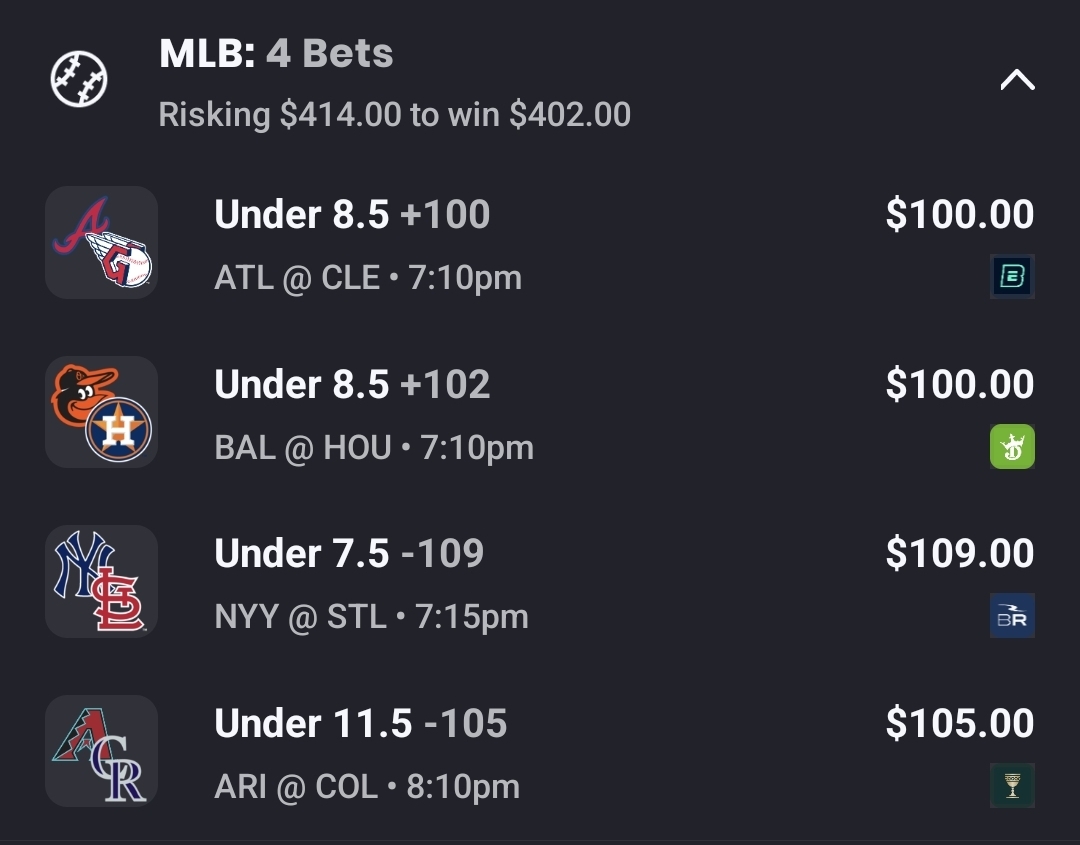View ARI @ COL 8:10pm matchup
Screen dimensions: 1080x845
click(x=367, y=787)
